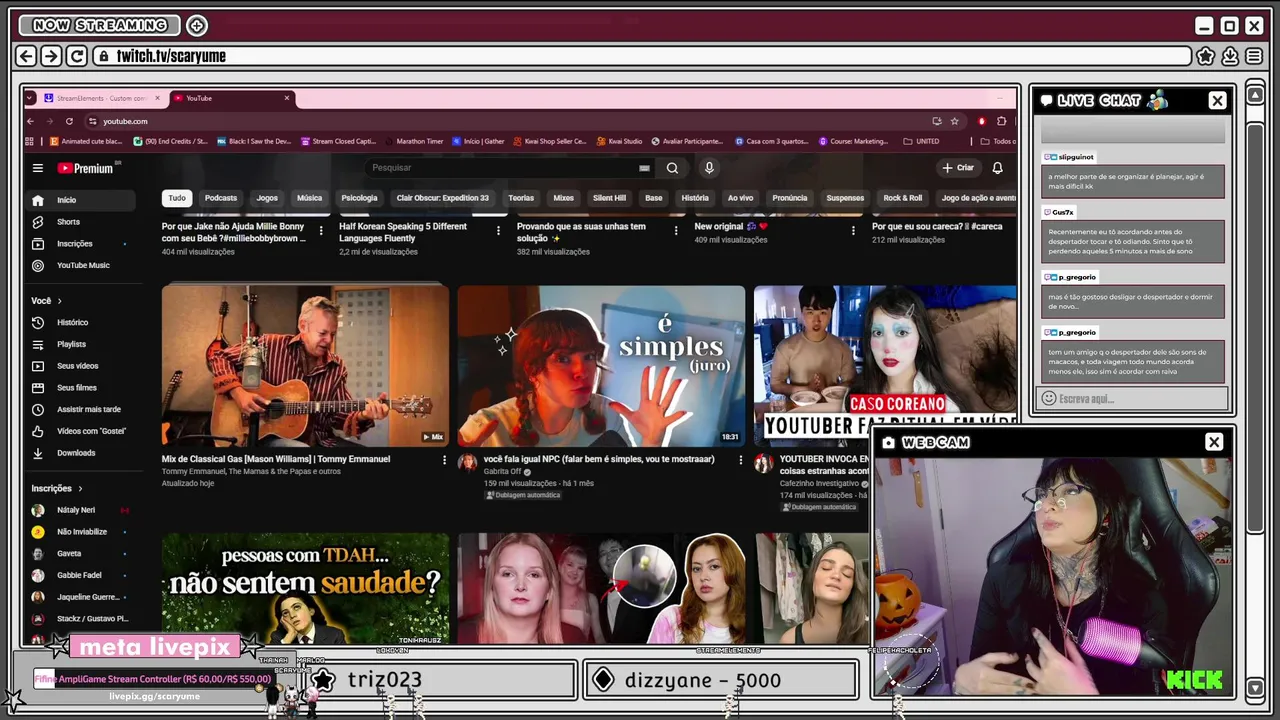Select the Silent Hill filter chip
The height and width of the screenshot is (720, 1280).
tap(609, 198)
